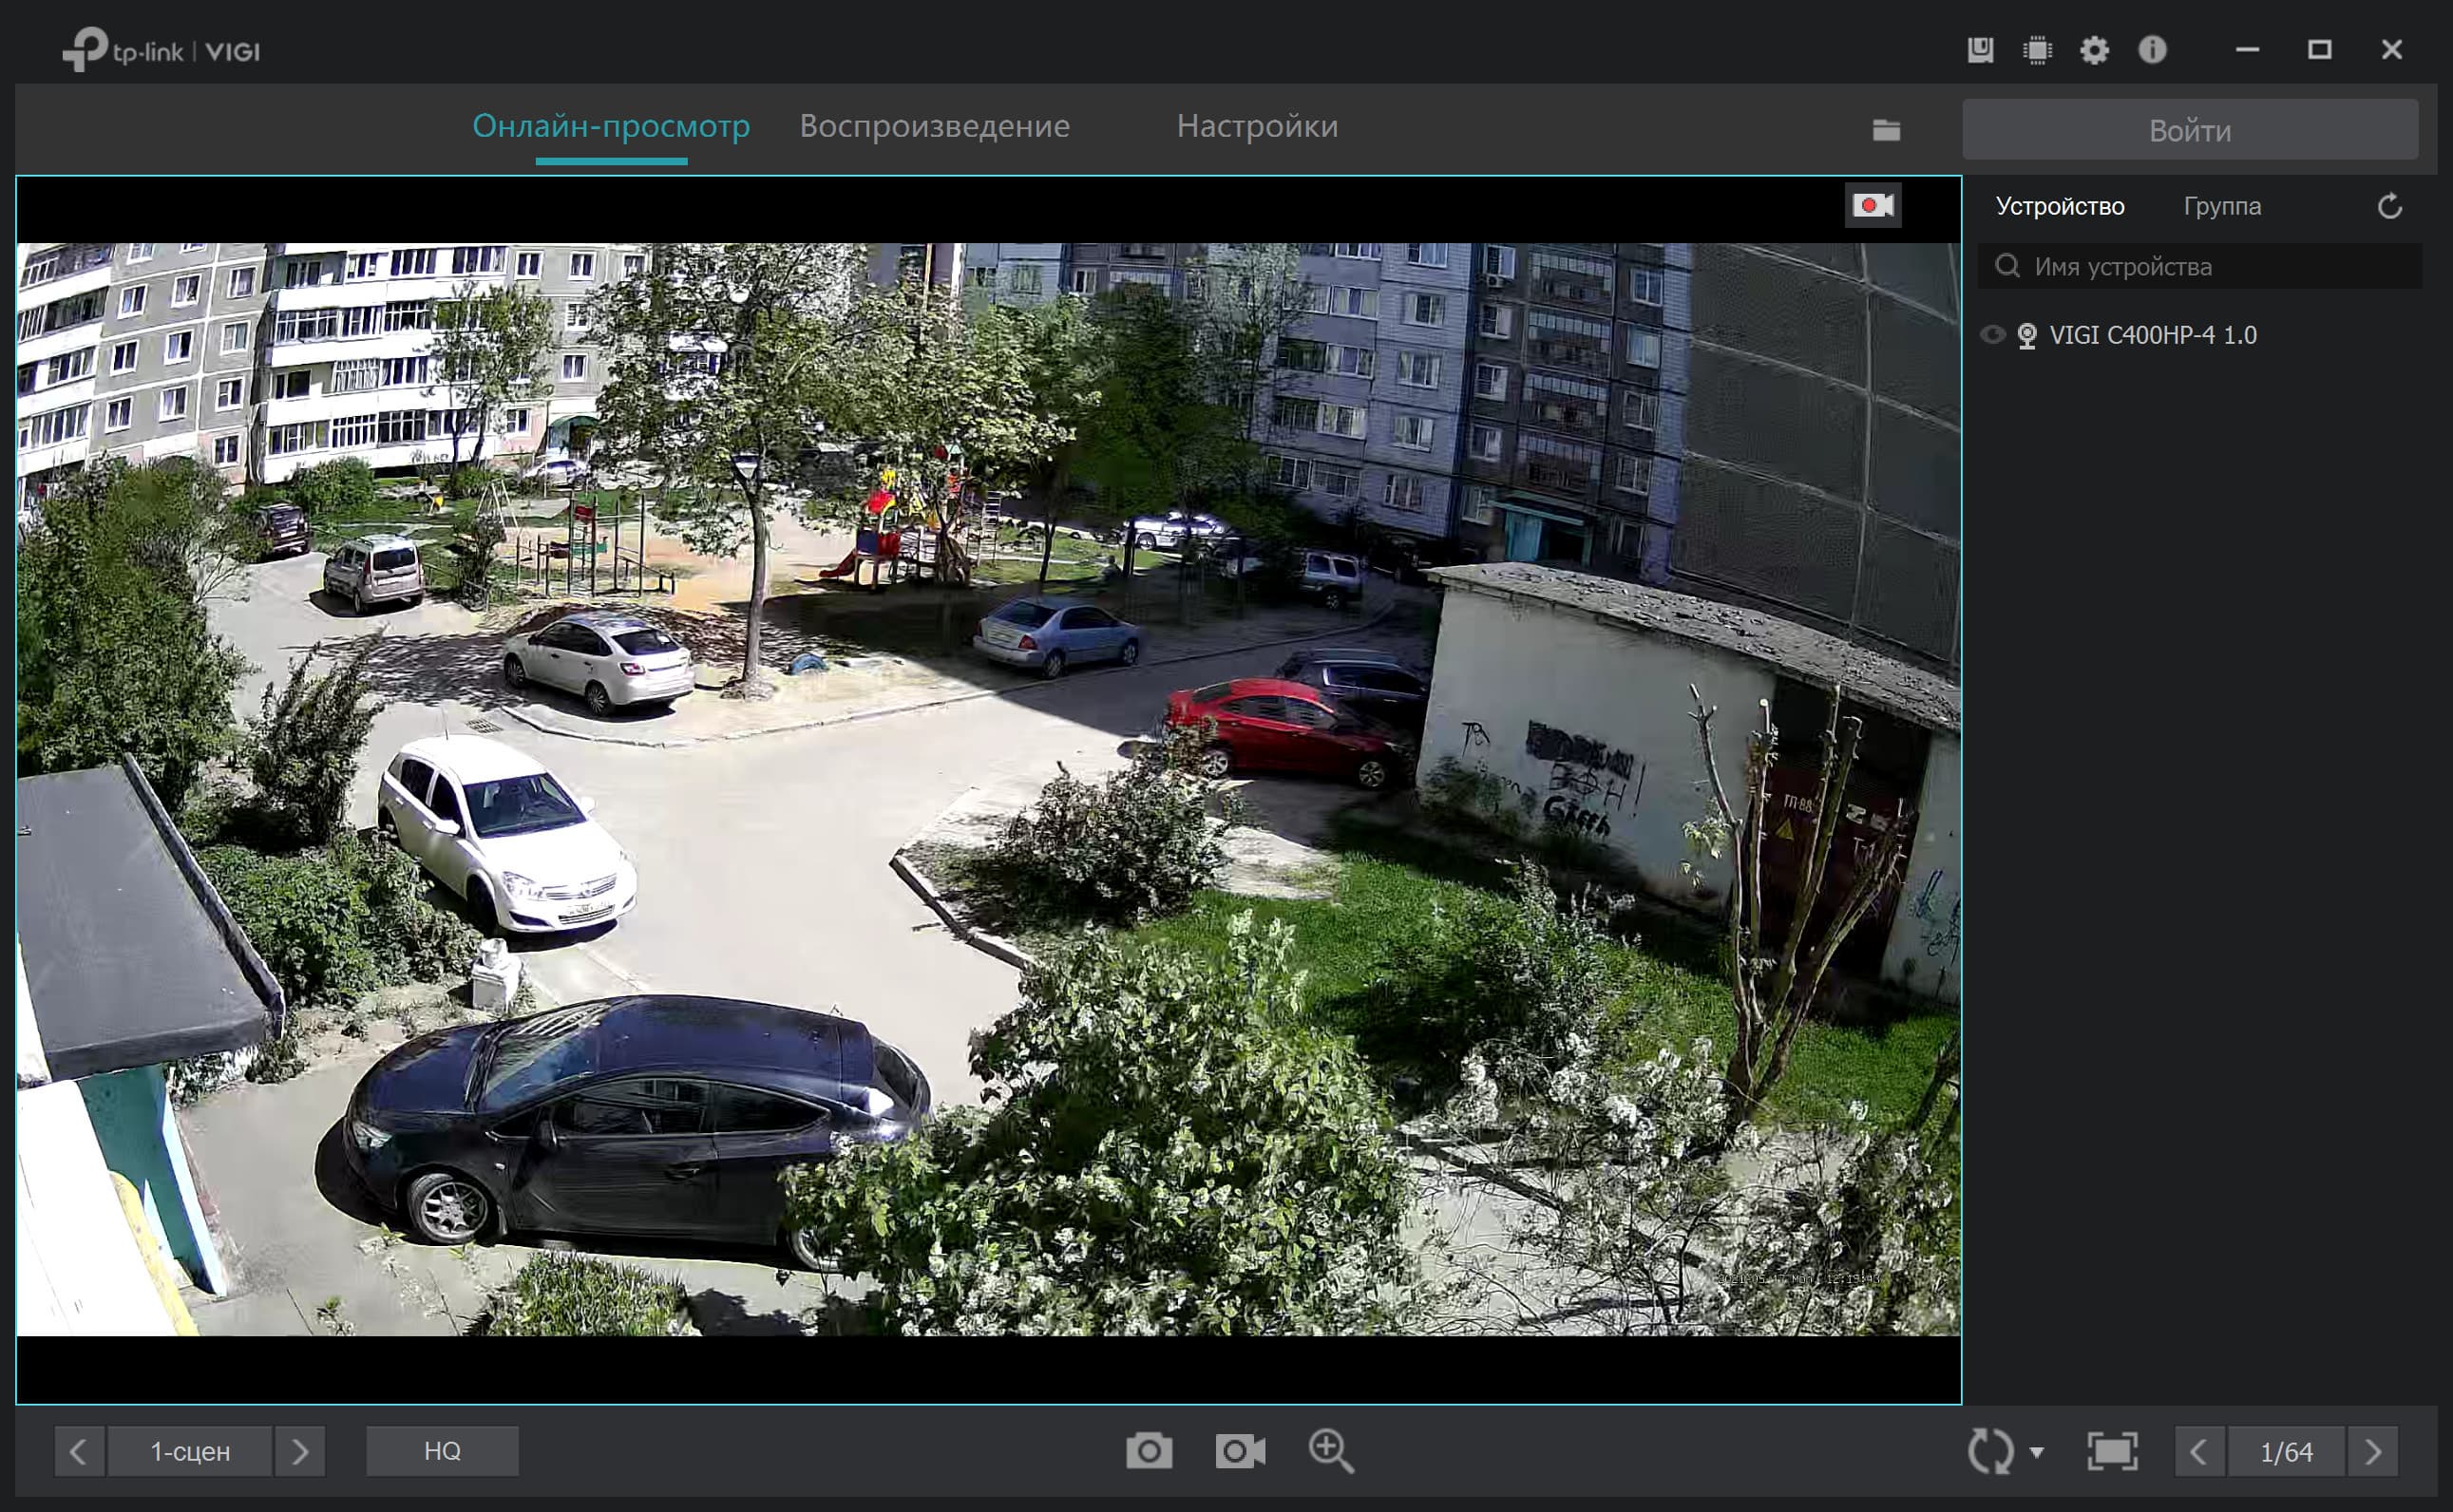Open the info about icon

pos(2152,50)
